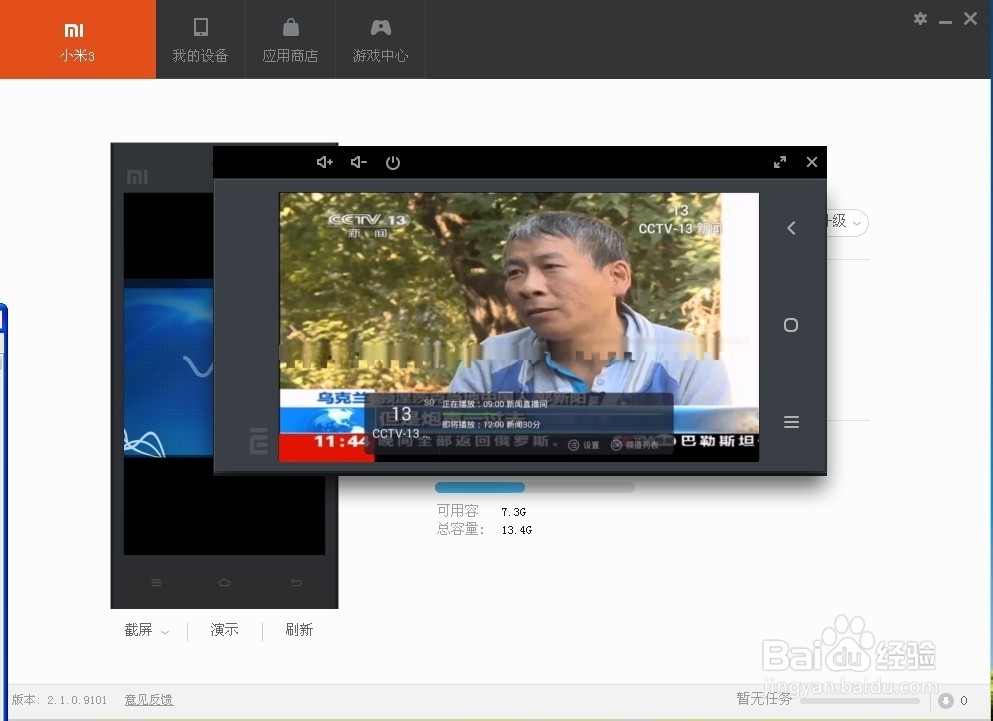Click the phone screen preview thumbnail
Screen dimensions: 993x721
pos(168,374)
